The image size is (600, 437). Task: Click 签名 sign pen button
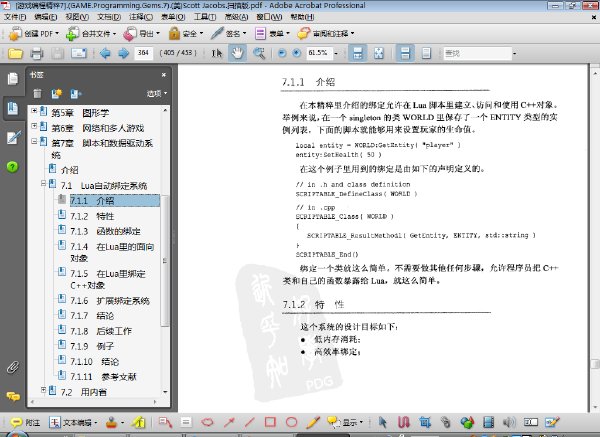pyautogui.click(x=228, y=34)
